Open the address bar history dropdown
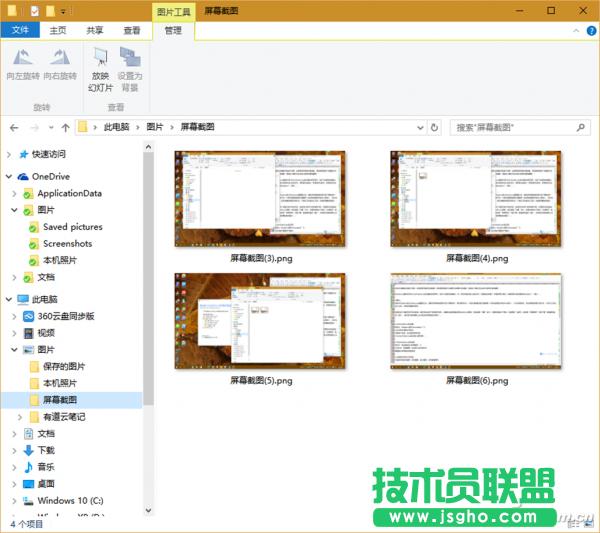This screenshot has width=600, height=533. tap(420, 128)
